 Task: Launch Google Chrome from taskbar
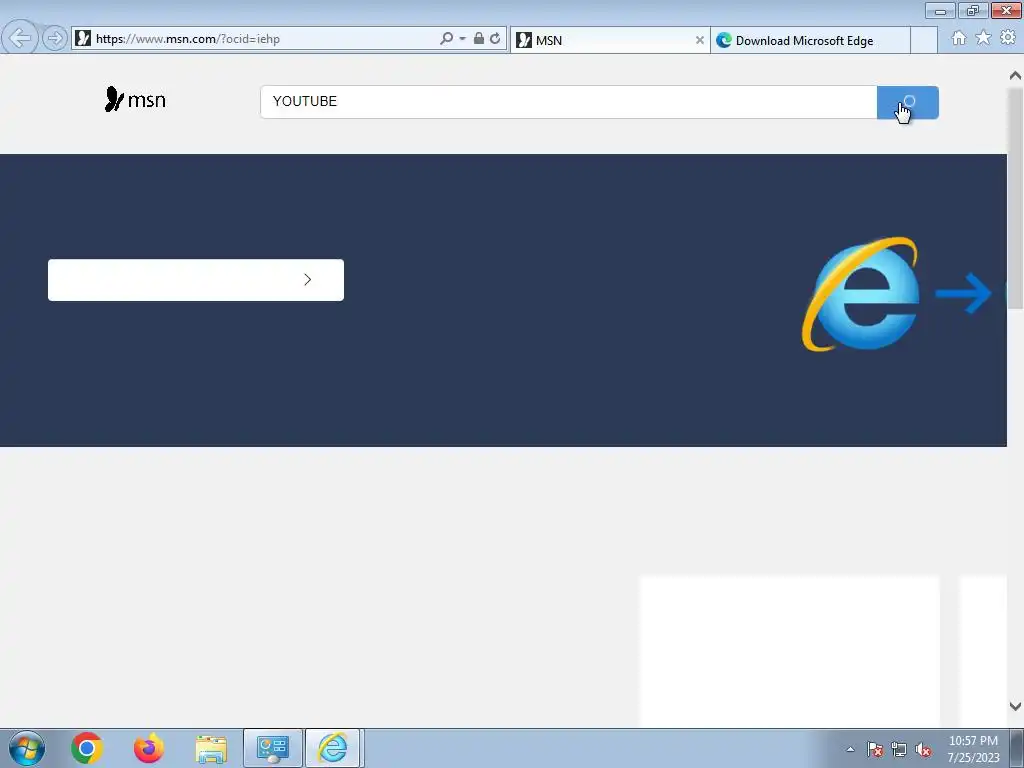coord(86,748)
